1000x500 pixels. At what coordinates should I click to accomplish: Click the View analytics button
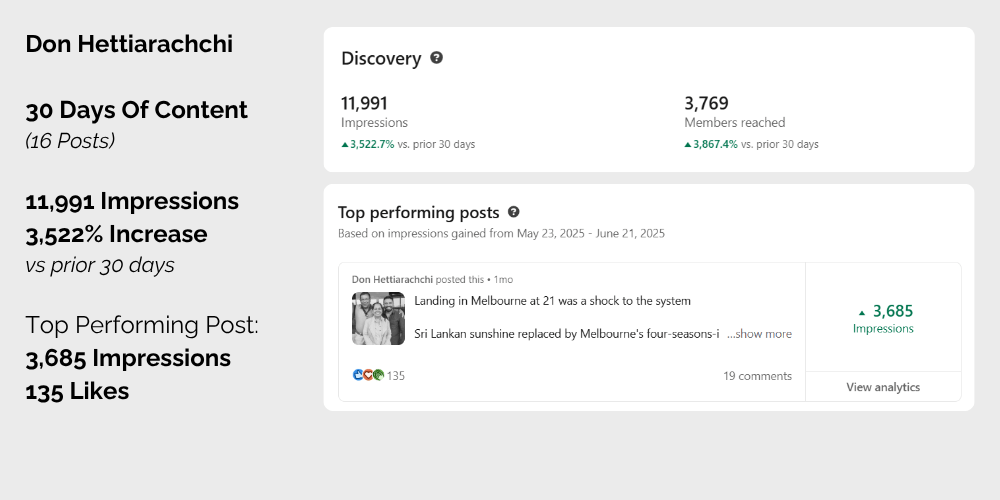883,386
